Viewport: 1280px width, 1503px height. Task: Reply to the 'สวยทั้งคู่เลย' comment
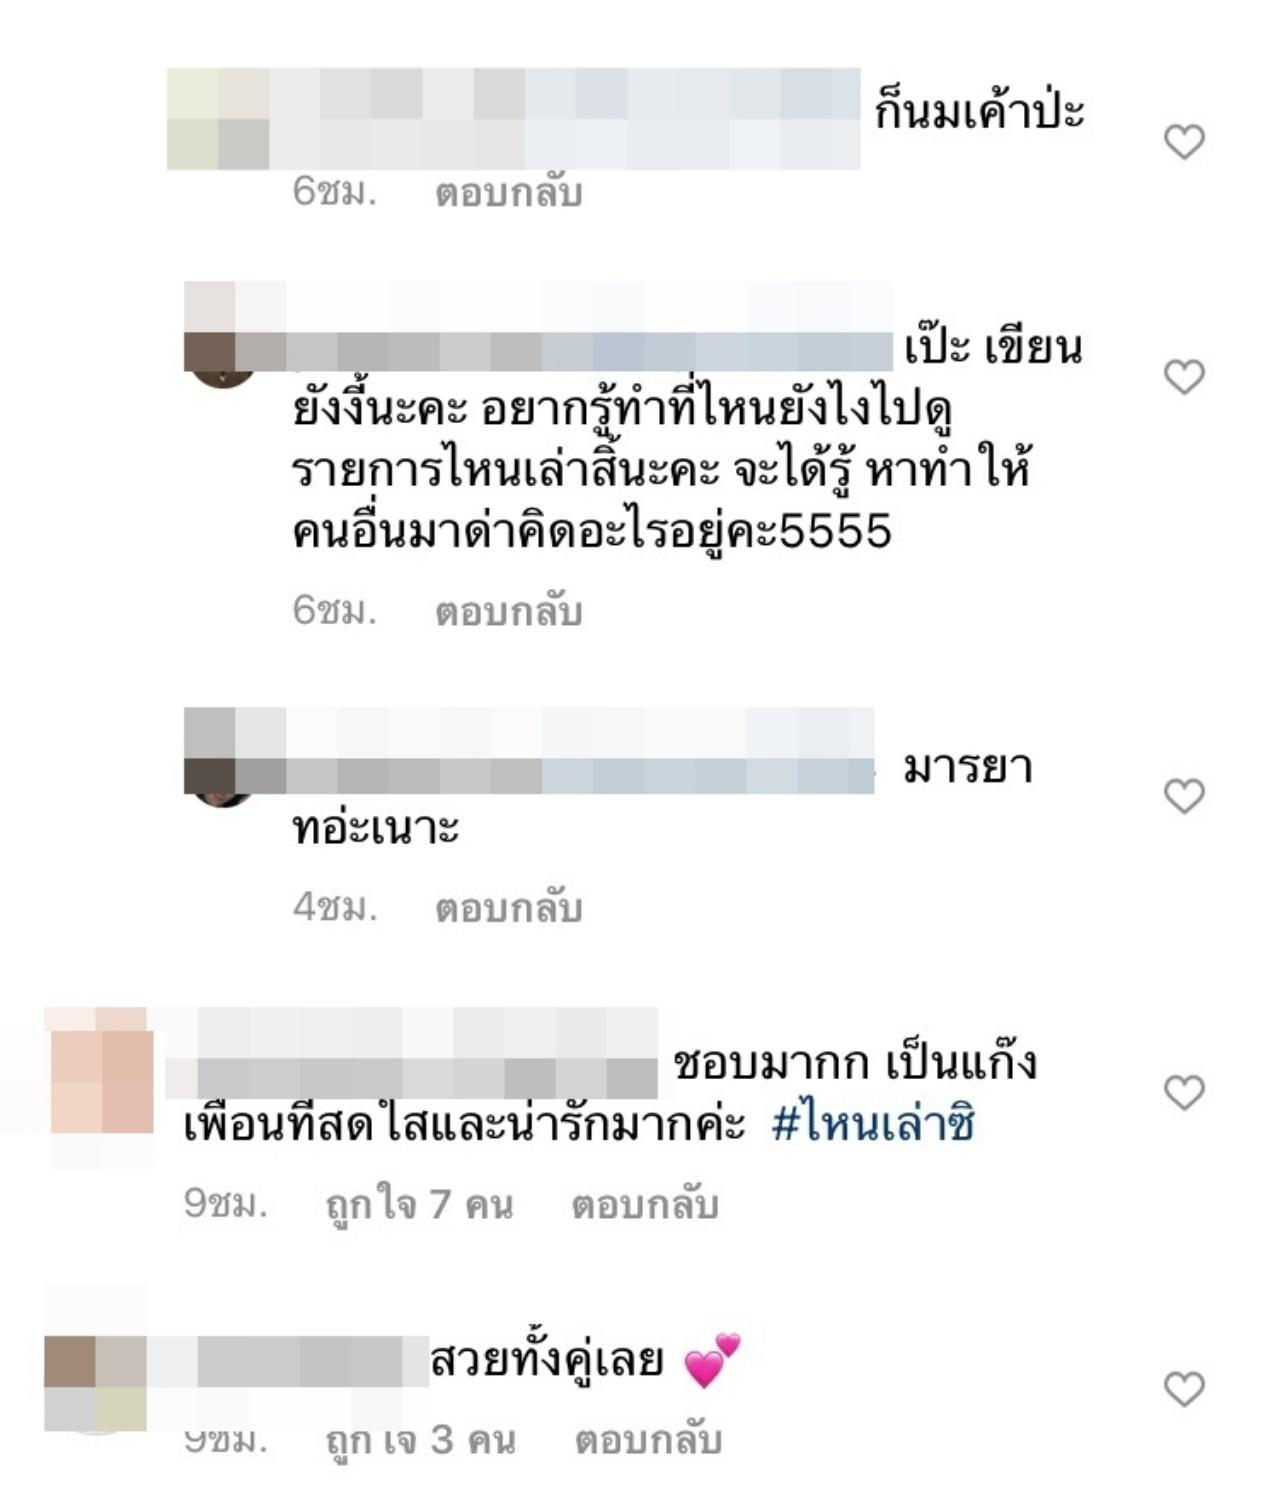point(648,1440)
